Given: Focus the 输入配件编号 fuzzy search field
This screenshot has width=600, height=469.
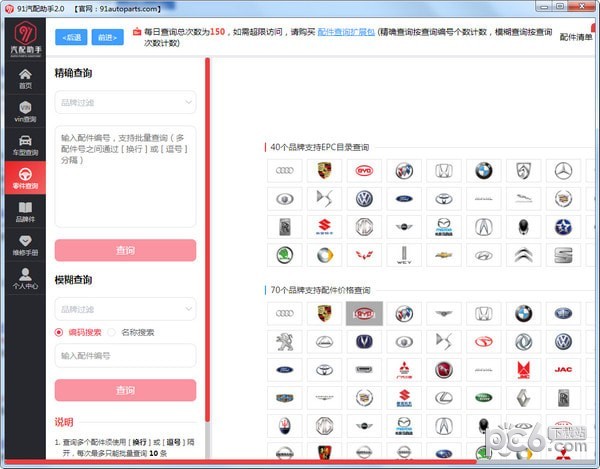Looking at the screenshot, I should [126, 356].
